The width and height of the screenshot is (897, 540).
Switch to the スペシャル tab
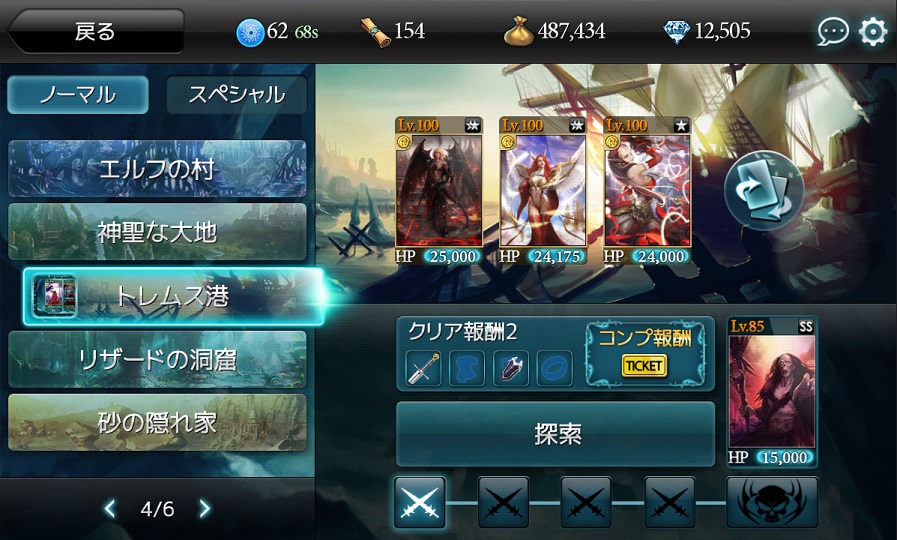tap(236, 94)
